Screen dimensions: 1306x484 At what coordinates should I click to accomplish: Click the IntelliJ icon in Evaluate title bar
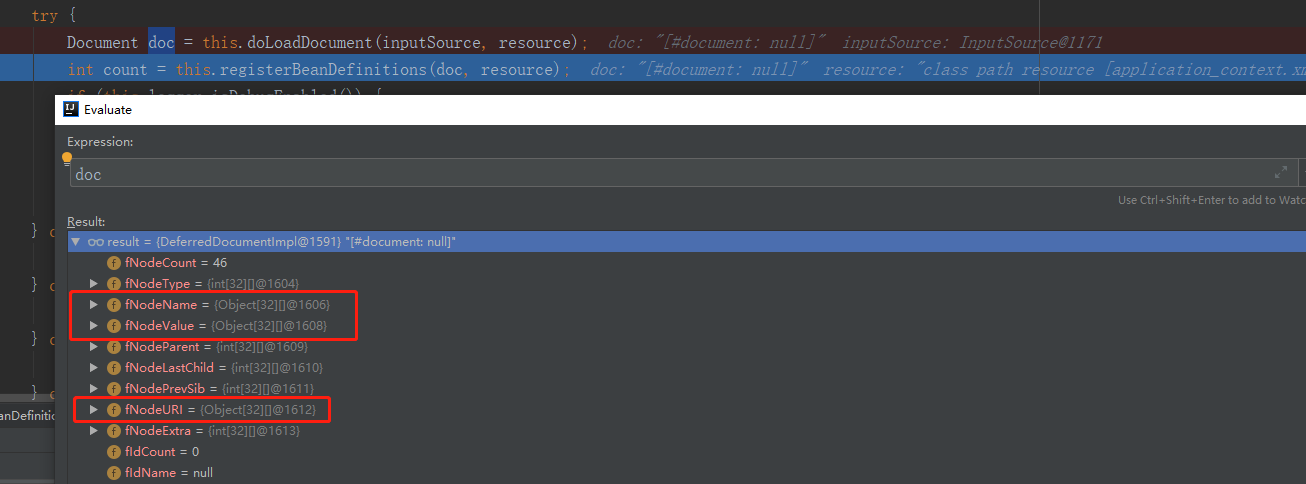71,109
